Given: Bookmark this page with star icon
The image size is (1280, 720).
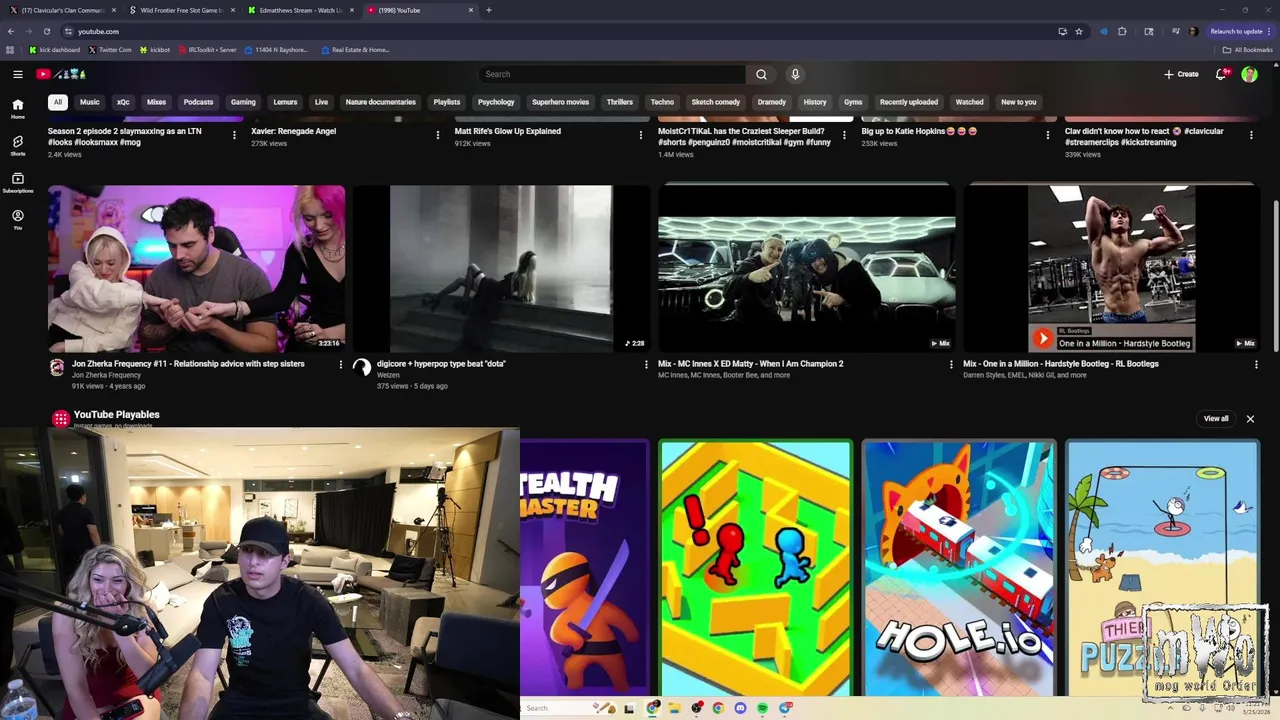Looking at the screenshot, I should 1079,31.
